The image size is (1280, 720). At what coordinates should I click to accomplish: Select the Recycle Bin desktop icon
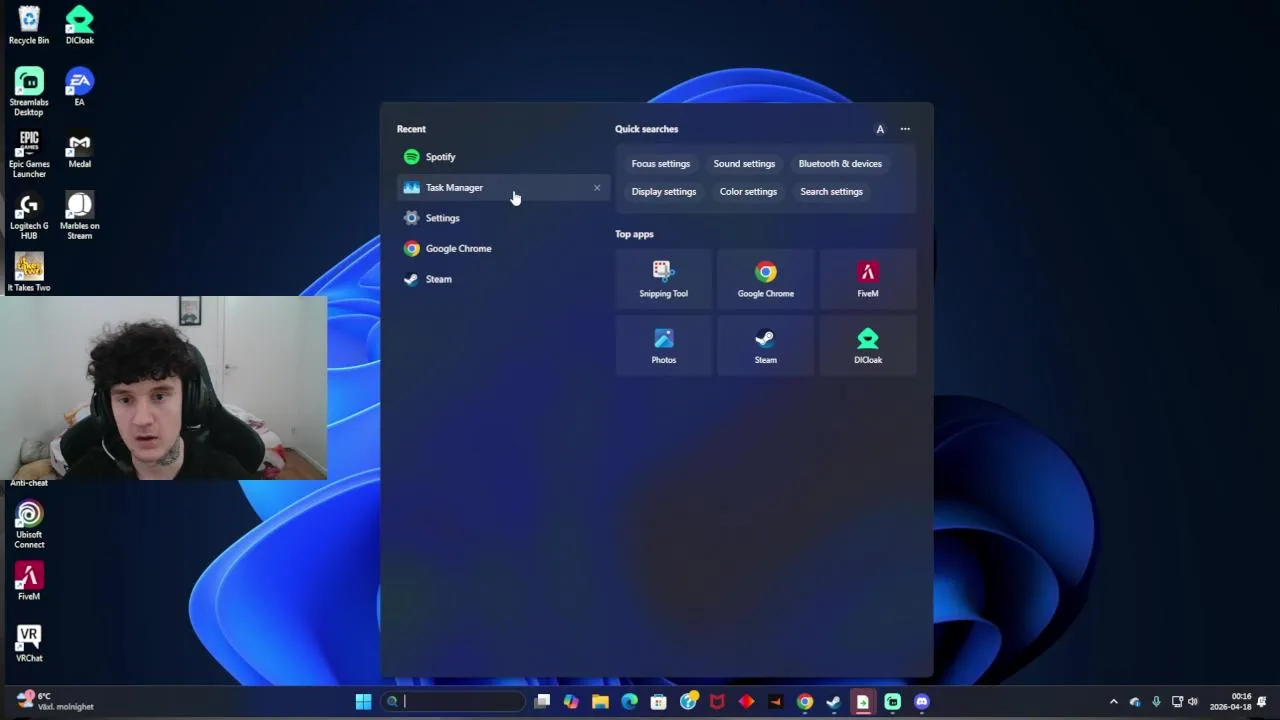29,26
